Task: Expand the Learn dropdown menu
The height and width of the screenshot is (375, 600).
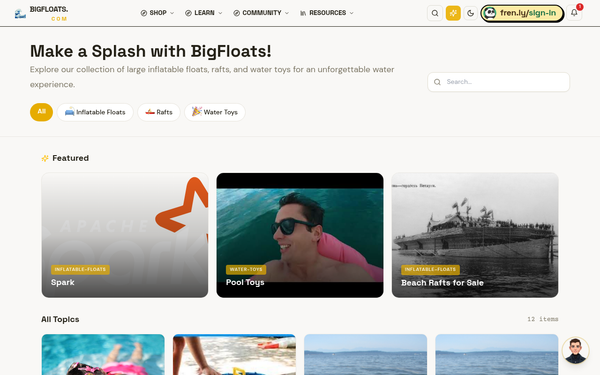Action: tap(204, 13)
